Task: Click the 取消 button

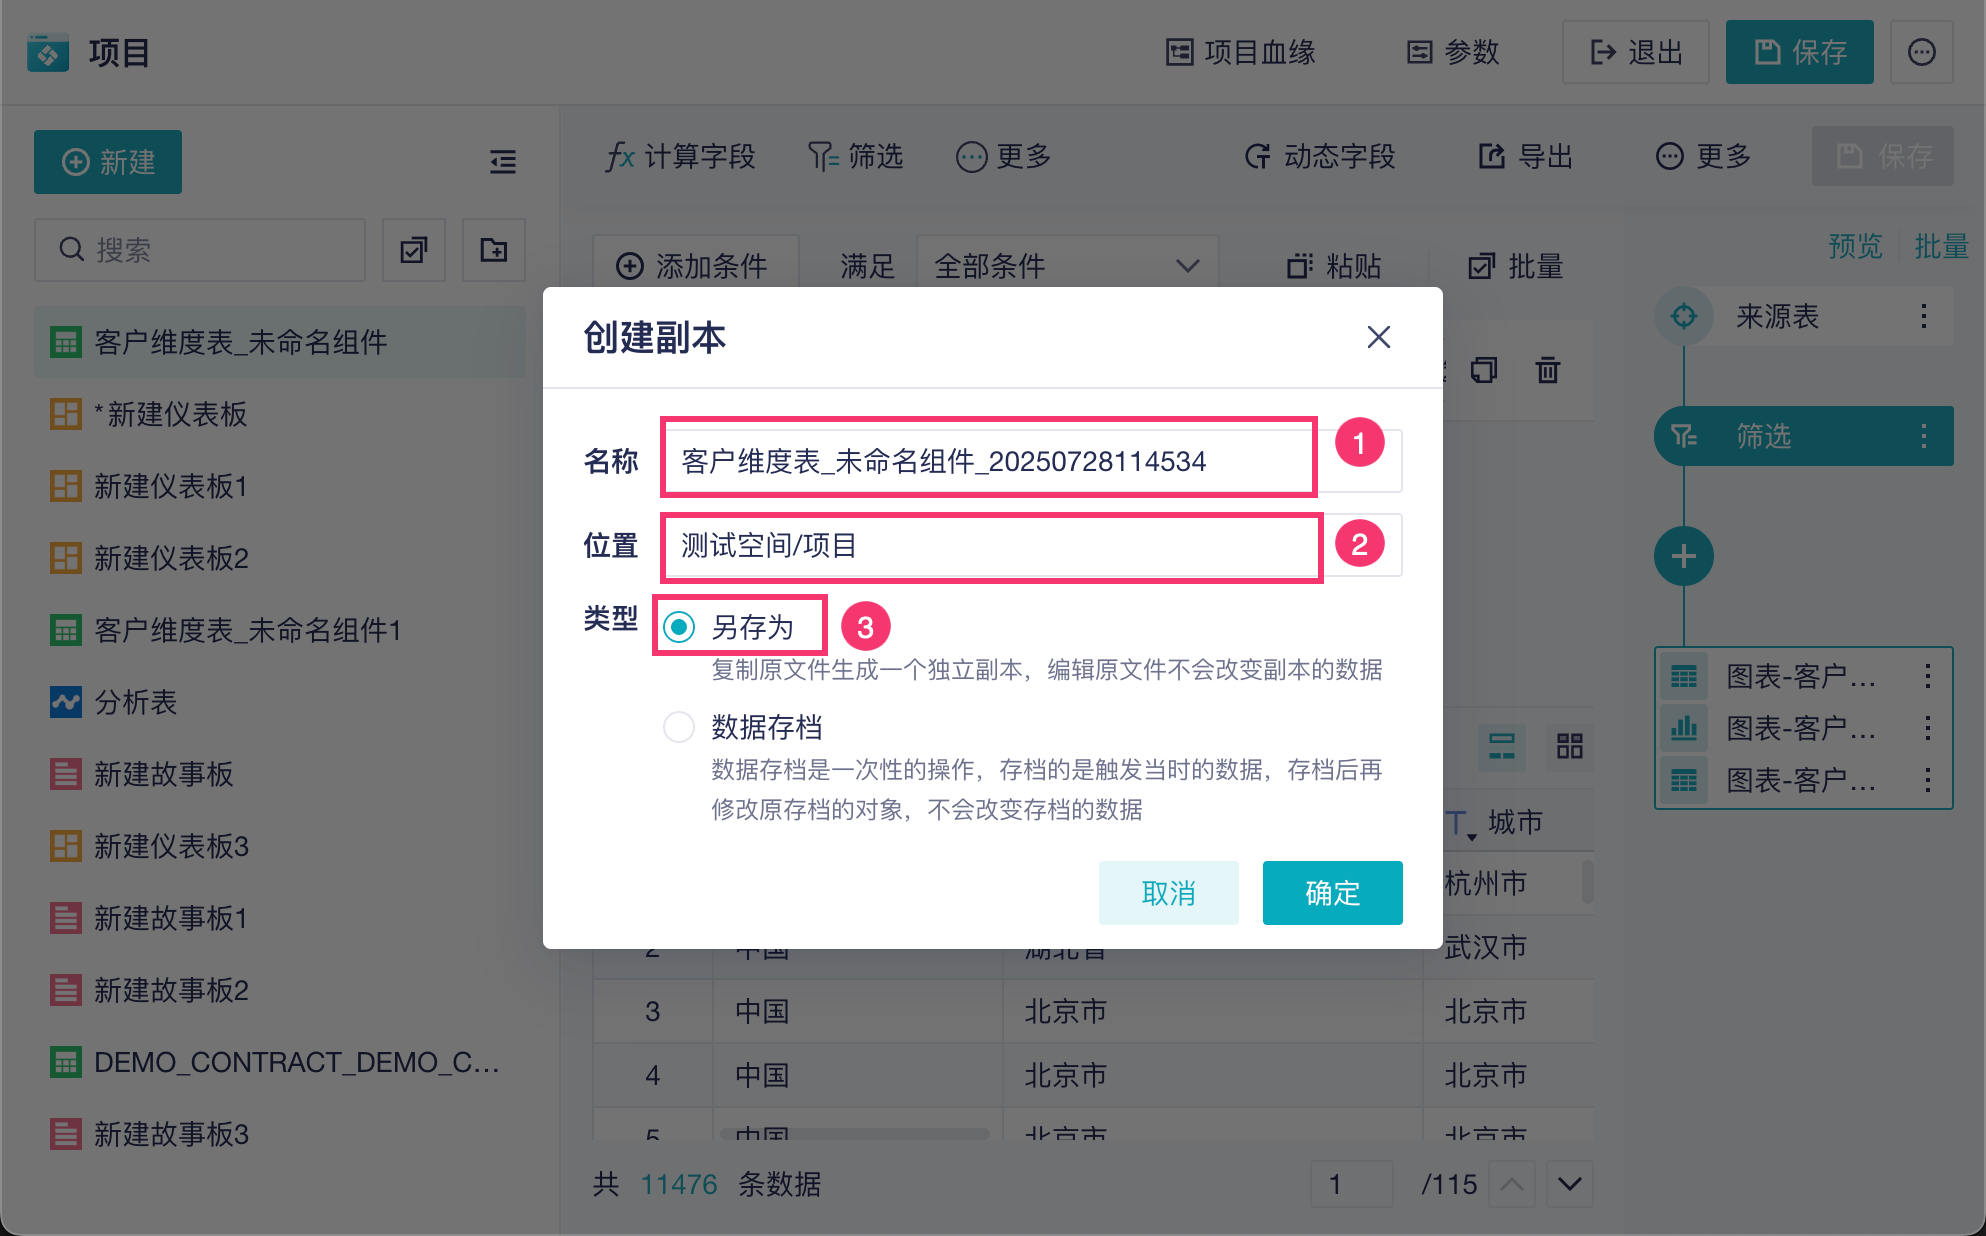Action: click(1168, 892)
